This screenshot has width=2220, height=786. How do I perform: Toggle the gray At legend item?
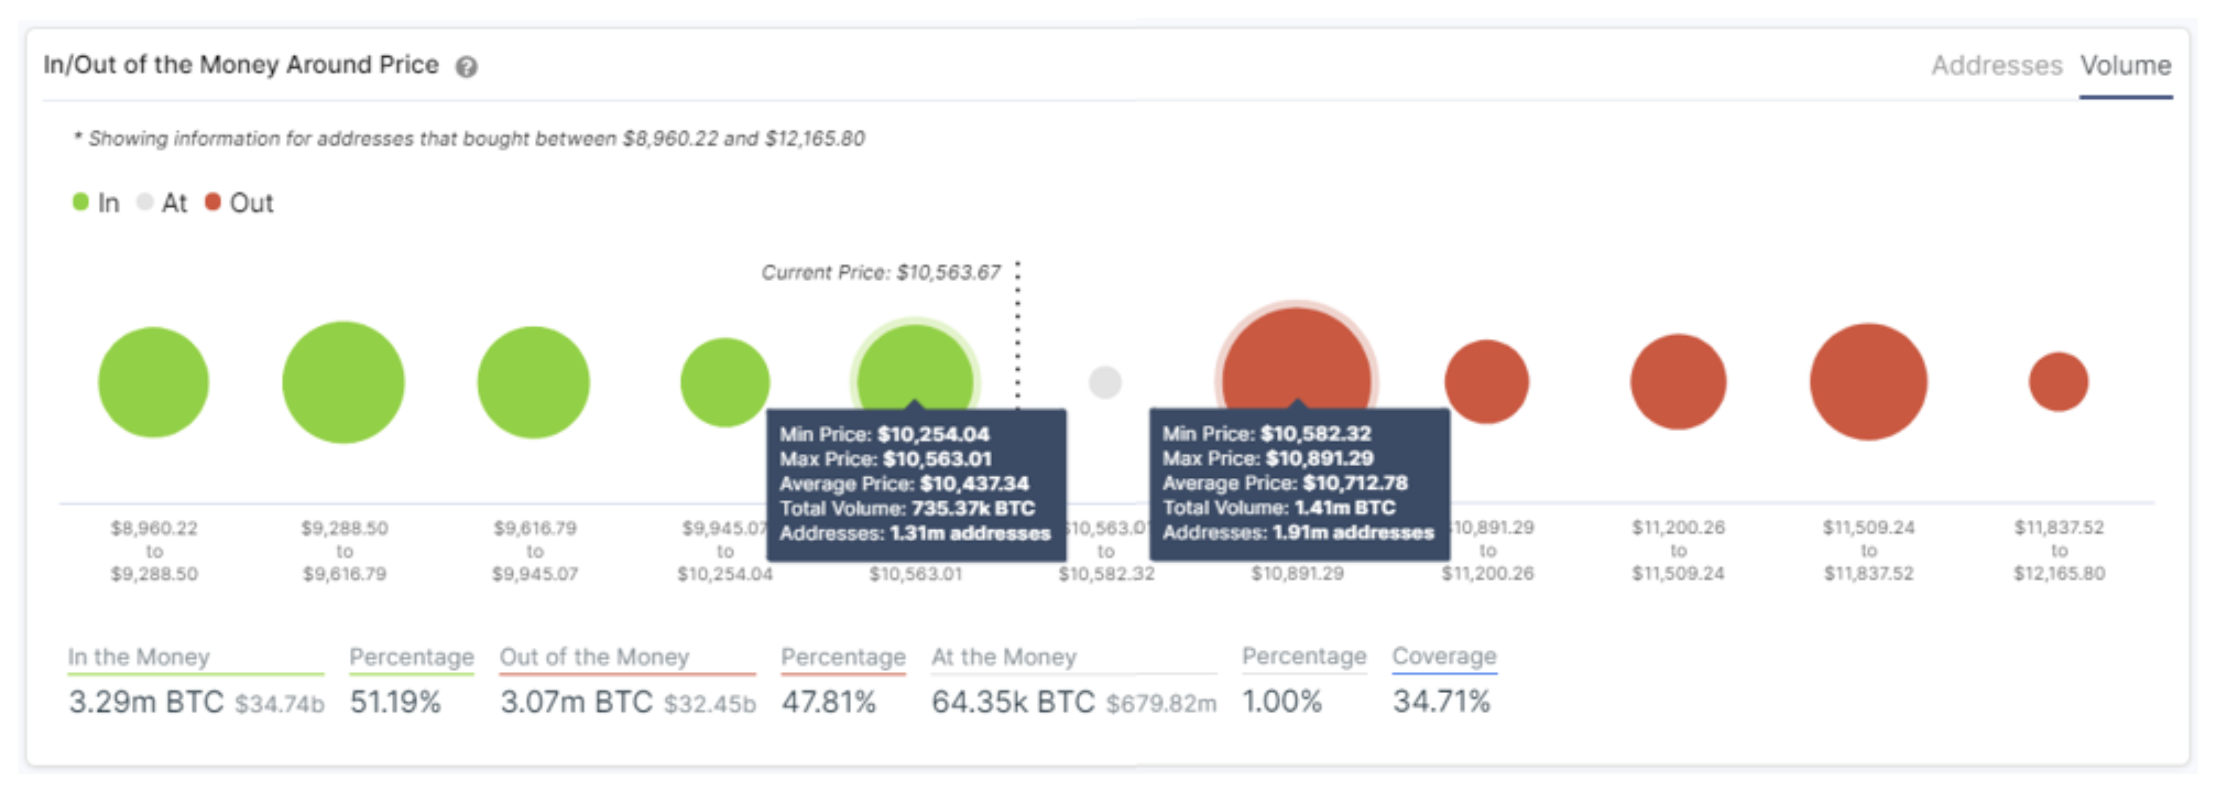tap(162, 203)
